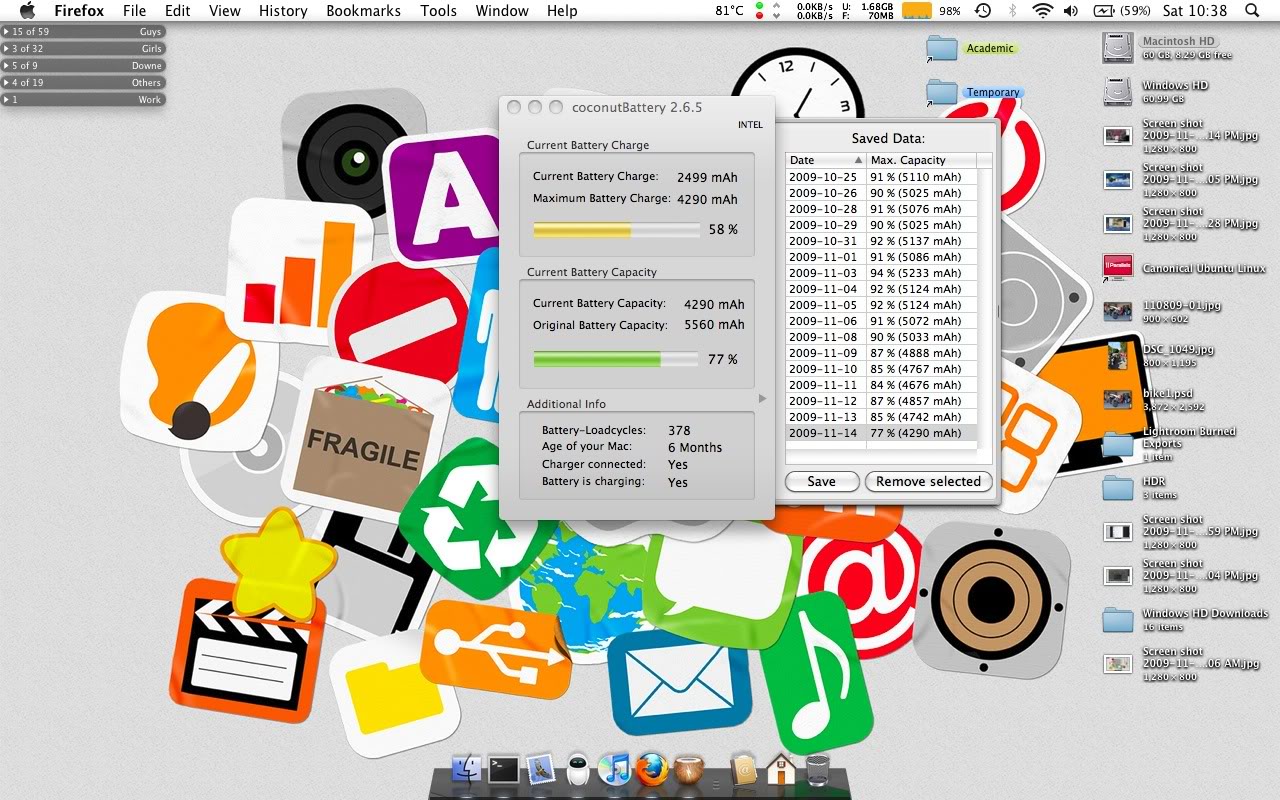Screen dimensions: 1280x800
Task: Click the Wi-Fi status icon
Action: [1043, 10]
